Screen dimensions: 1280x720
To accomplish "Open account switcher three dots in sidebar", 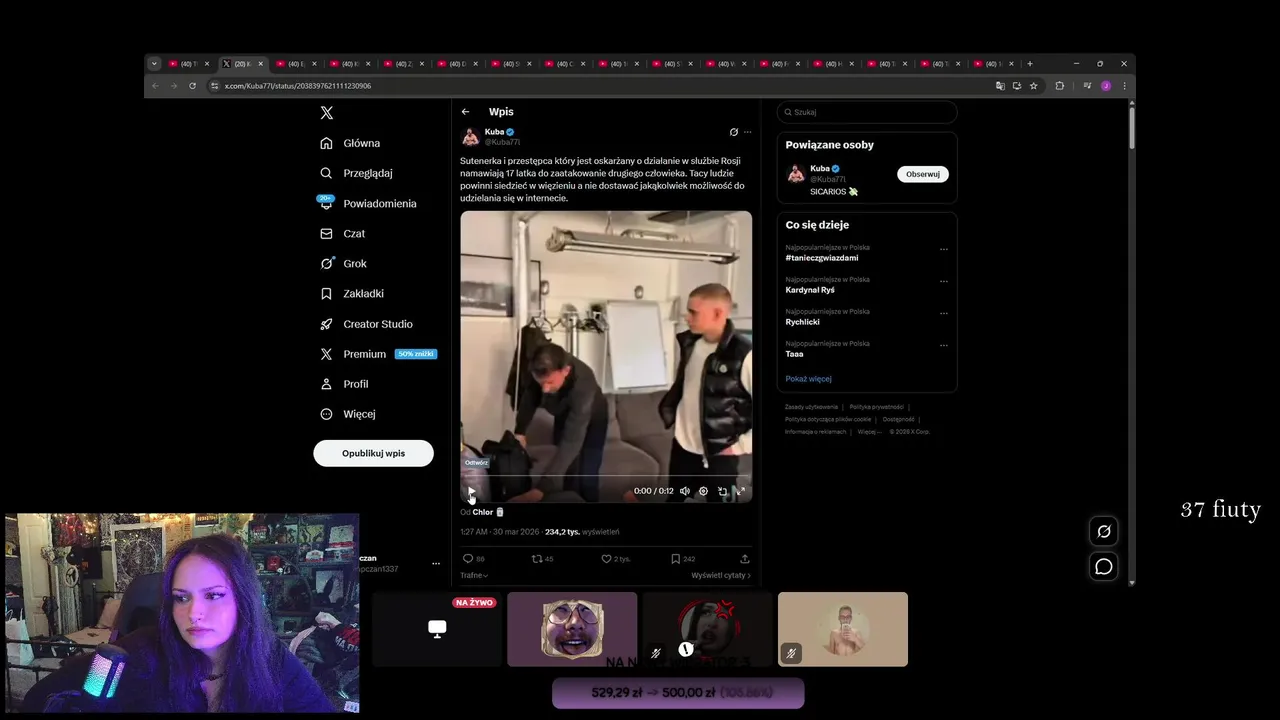I will tap(435, 563).
